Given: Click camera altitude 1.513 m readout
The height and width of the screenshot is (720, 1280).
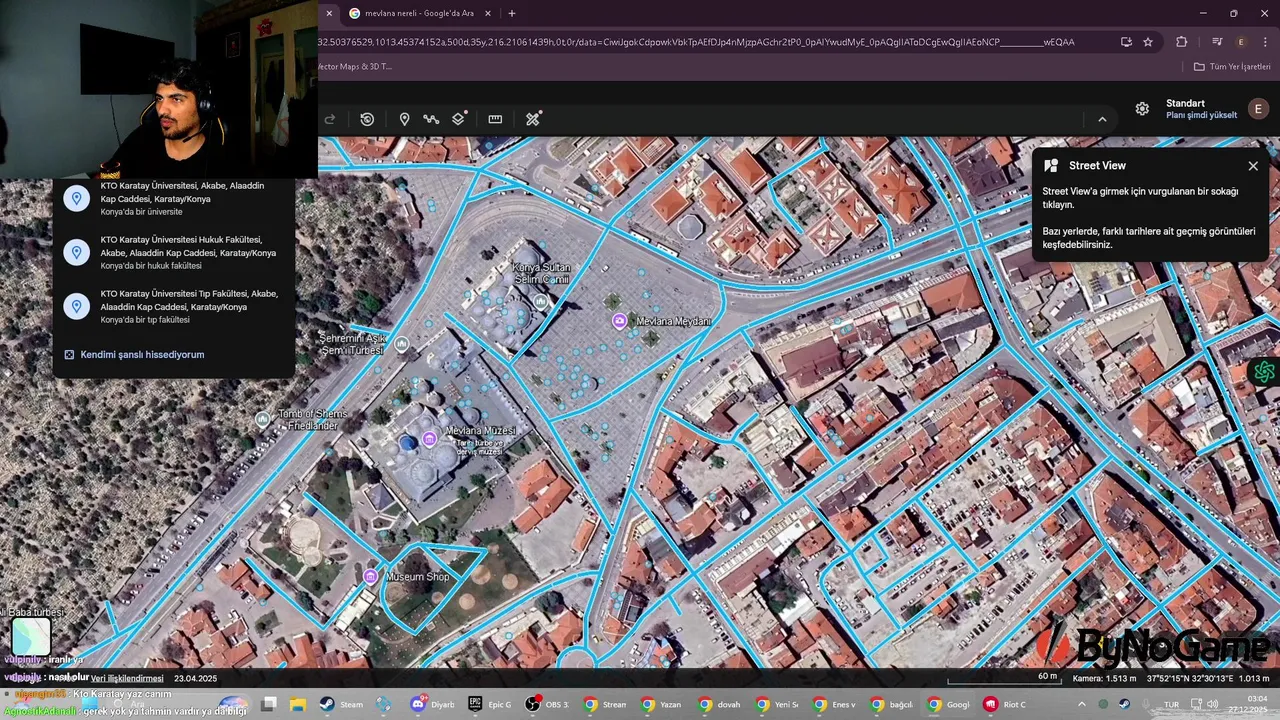Looking at the screenshot, I should tap(1104, 679).
